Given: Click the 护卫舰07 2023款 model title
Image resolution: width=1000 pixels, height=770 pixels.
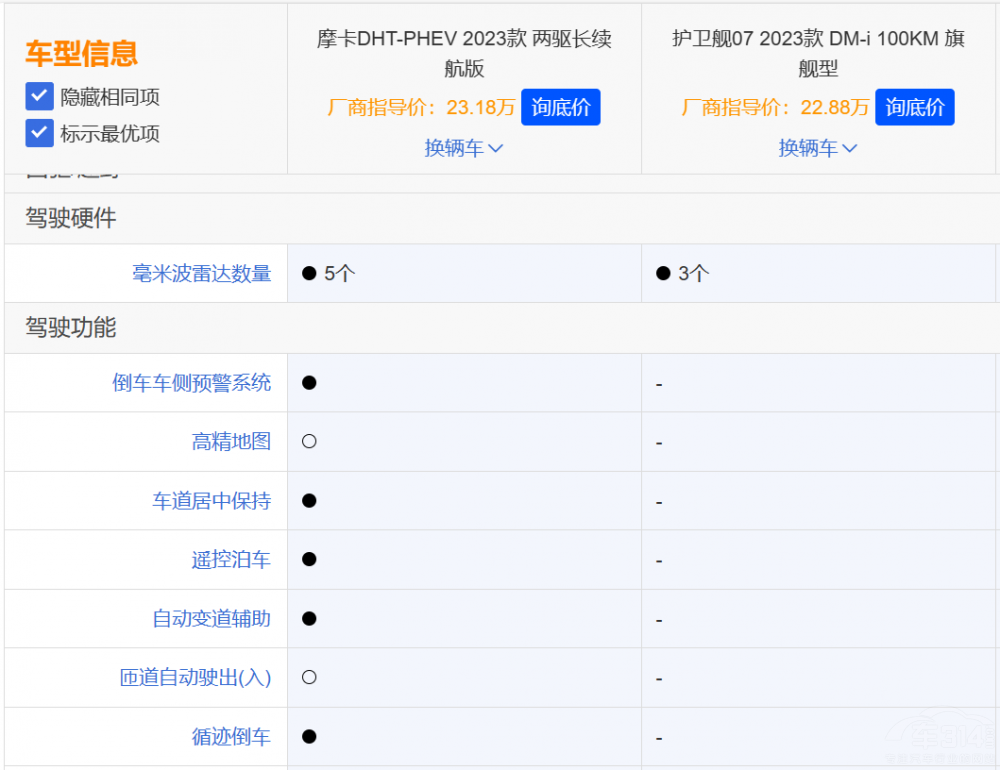Looking at the screenshot, I should click(x=818, y=53).
